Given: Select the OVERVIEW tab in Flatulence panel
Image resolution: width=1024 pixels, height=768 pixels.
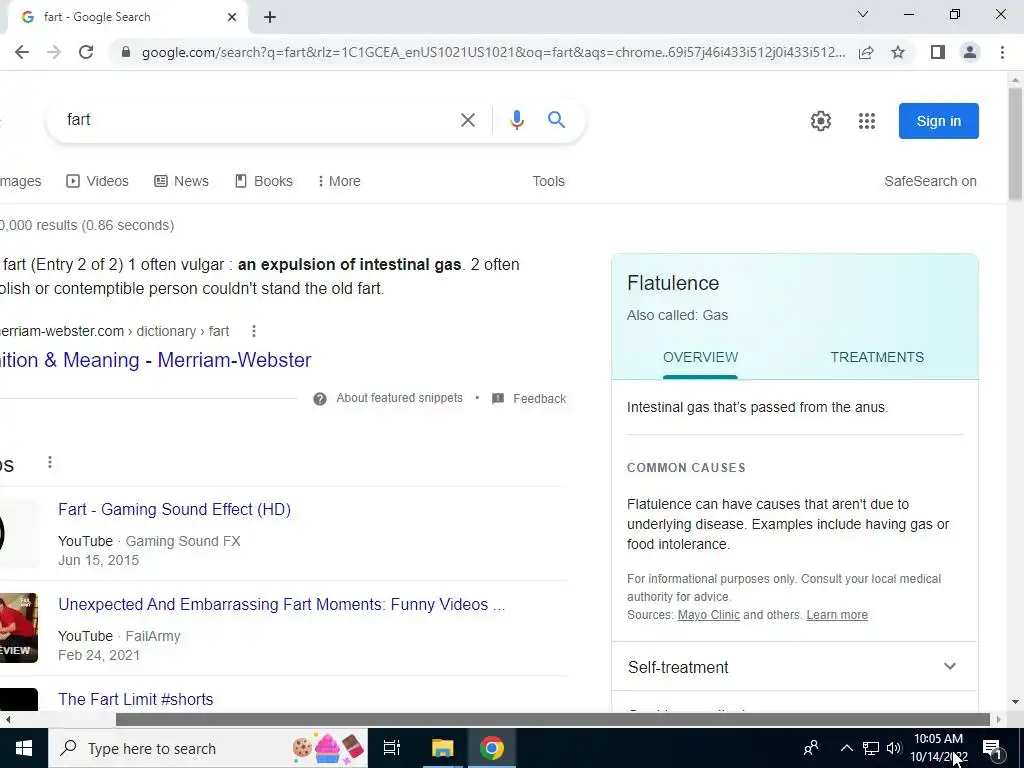Looking at the screenshot, I should tap(700, 357).
